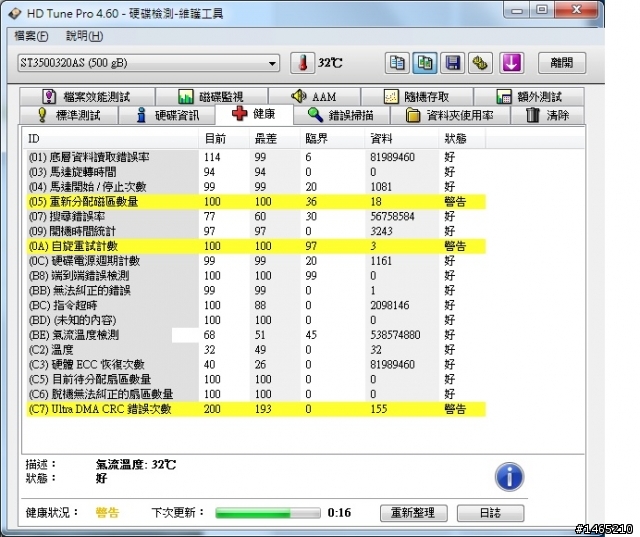640x537 pixels.
Task: Switch to the 磁碟監視 tab
Action: click(x=211, y=97)
